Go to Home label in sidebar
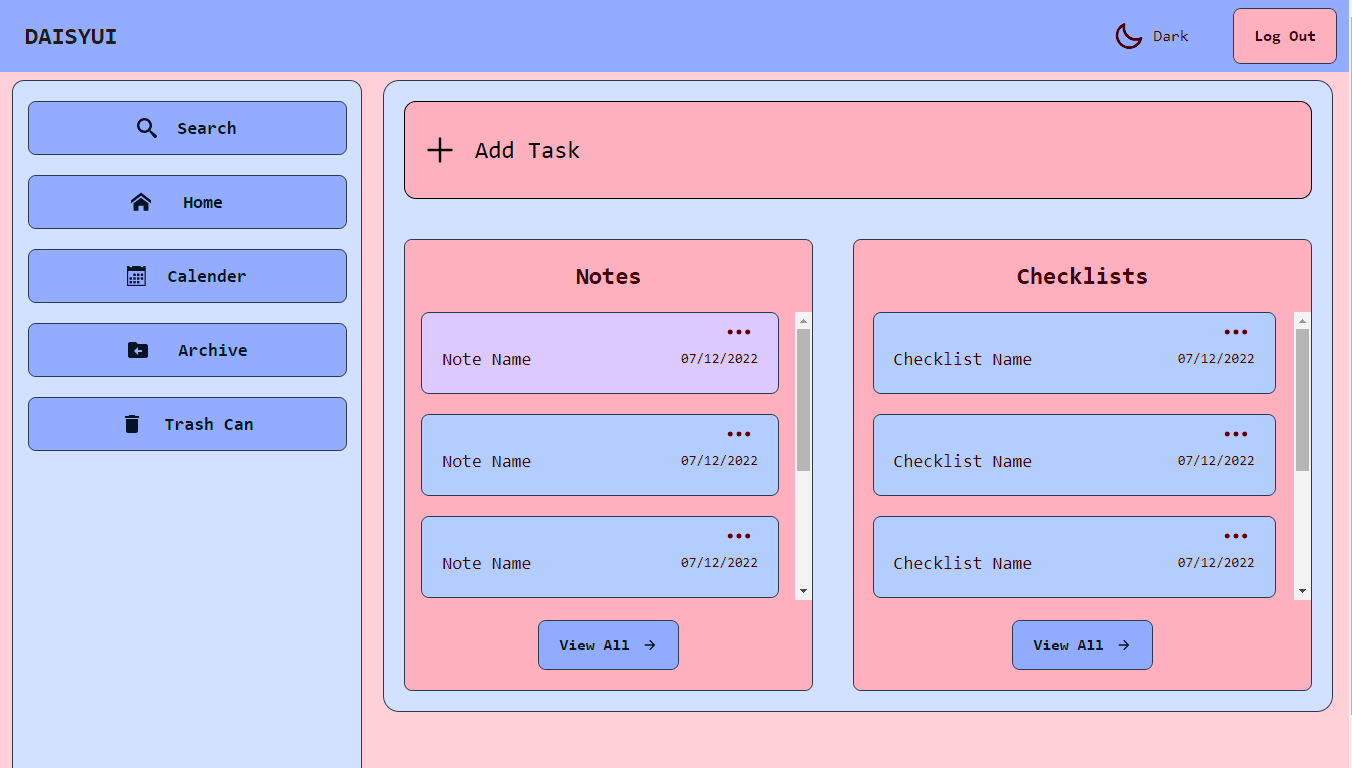Image resolution: width=1352 pixels, height=768 pixels. coord(203,202)
